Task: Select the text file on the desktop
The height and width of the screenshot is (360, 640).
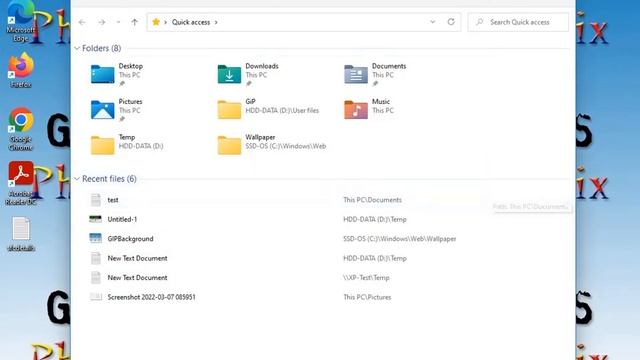Action: coord(20,234)
